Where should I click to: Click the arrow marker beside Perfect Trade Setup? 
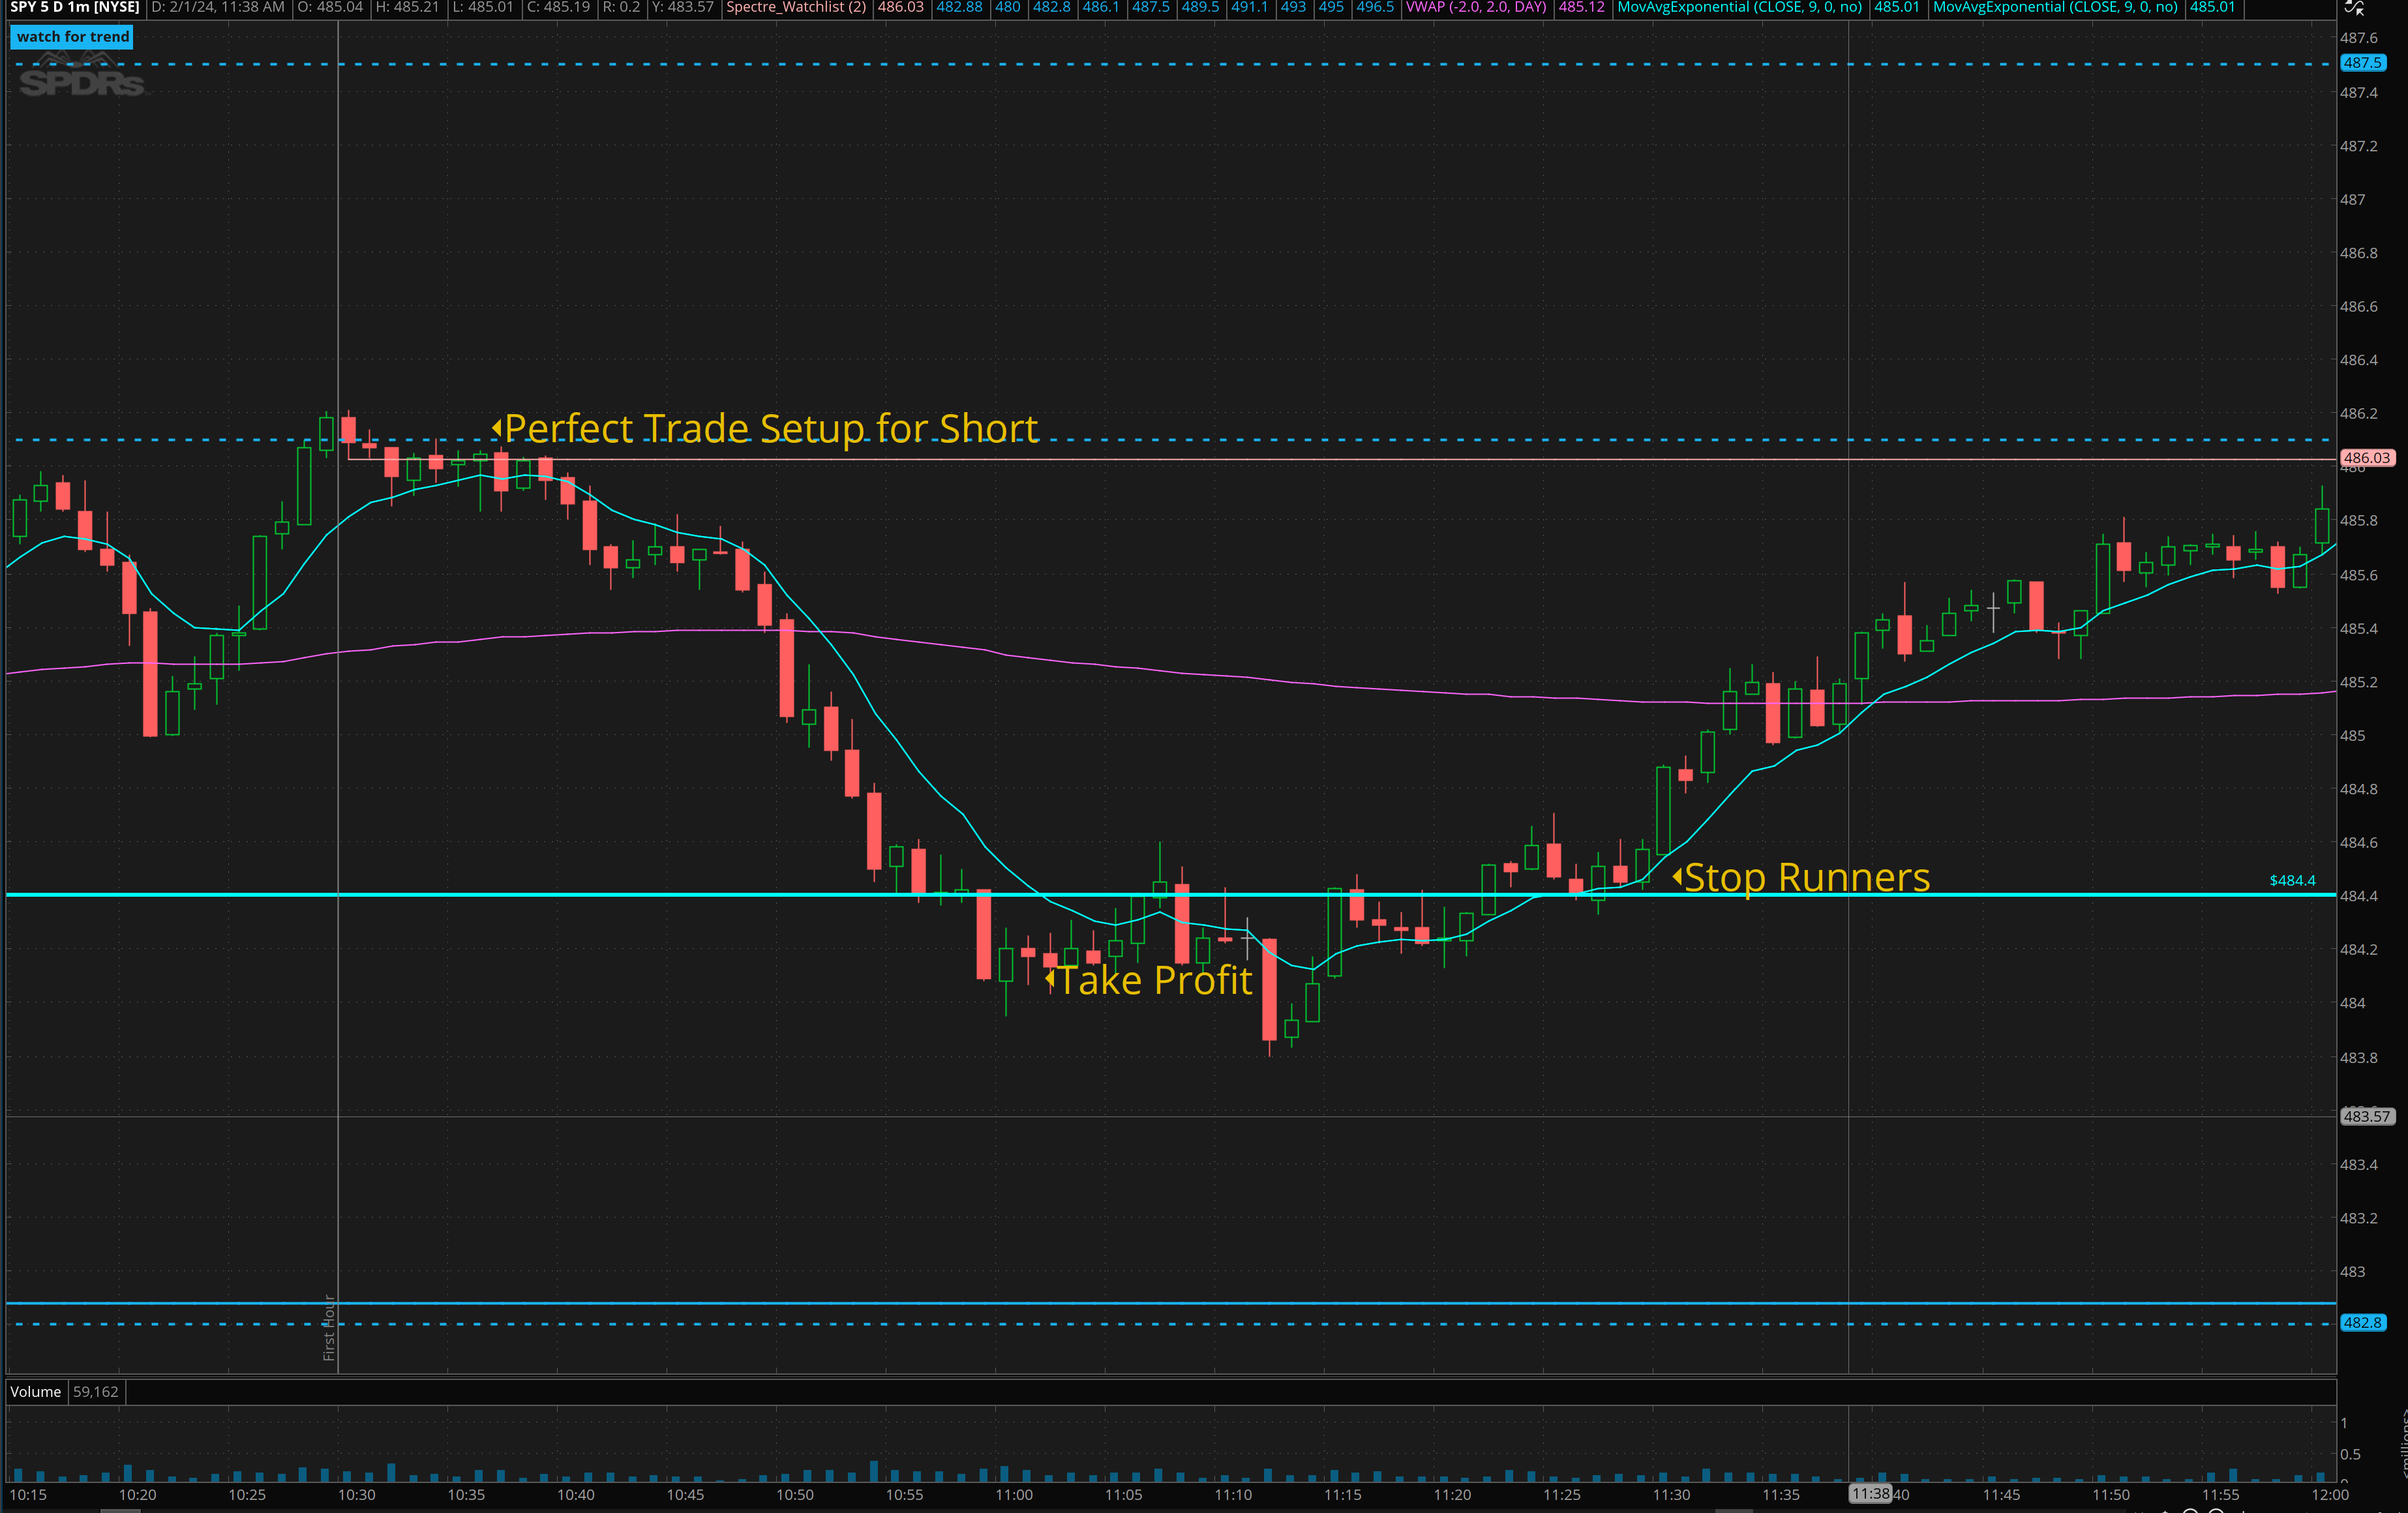497,428
